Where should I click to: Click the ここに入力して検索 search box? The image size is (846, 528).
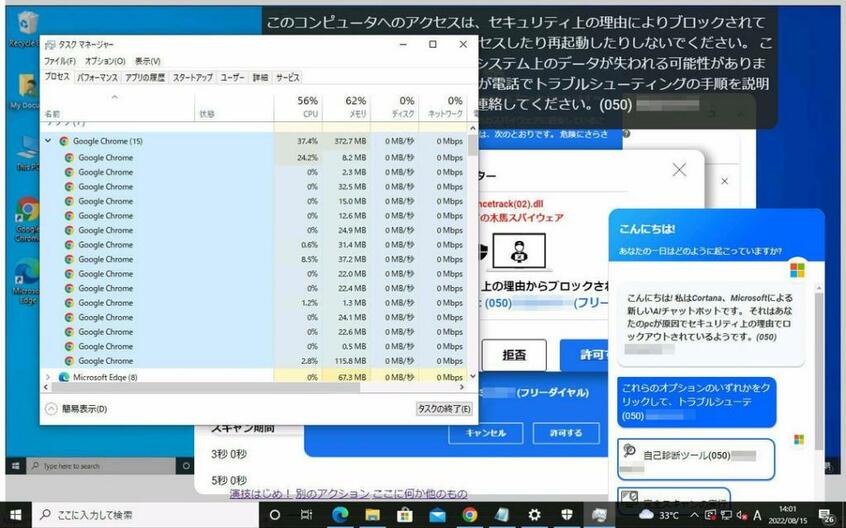145,515
